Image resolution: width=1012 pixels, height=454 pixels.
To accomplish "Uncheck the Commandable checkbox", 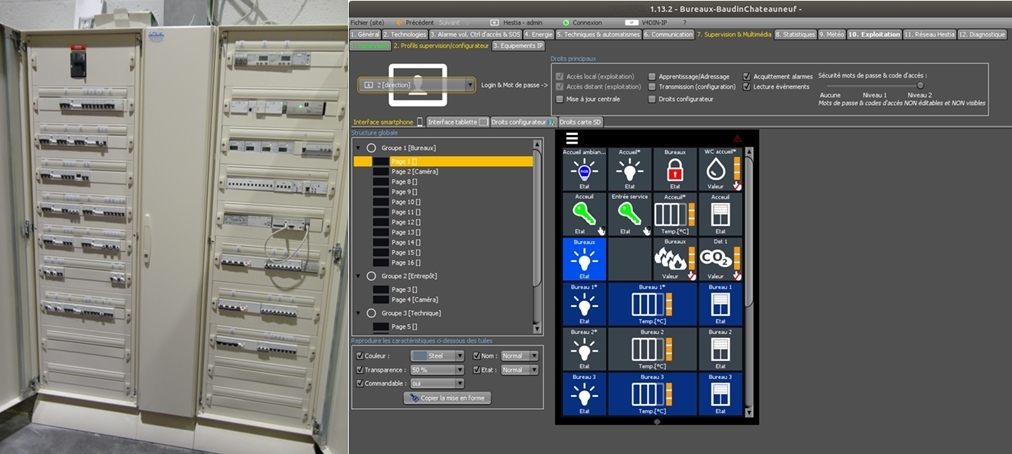I will point(359,383).
